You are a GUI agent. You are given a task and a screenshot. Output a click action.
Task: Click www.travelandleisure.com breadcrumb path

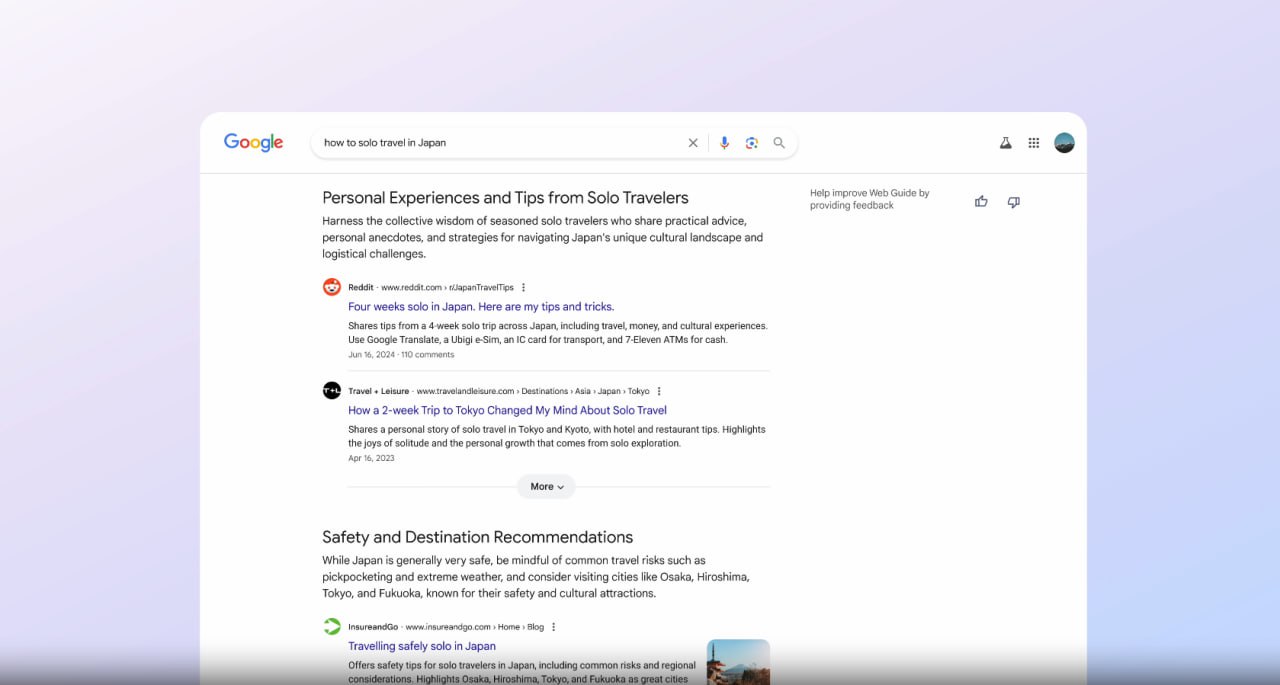pos(533,392)
